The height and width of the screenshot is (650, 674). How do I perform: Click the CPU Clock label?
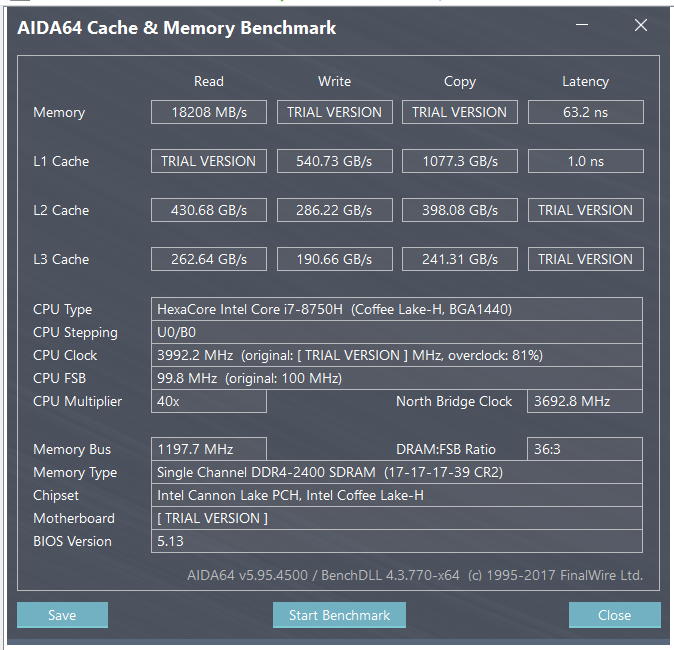pyautogui.click(x=65, y=355)
